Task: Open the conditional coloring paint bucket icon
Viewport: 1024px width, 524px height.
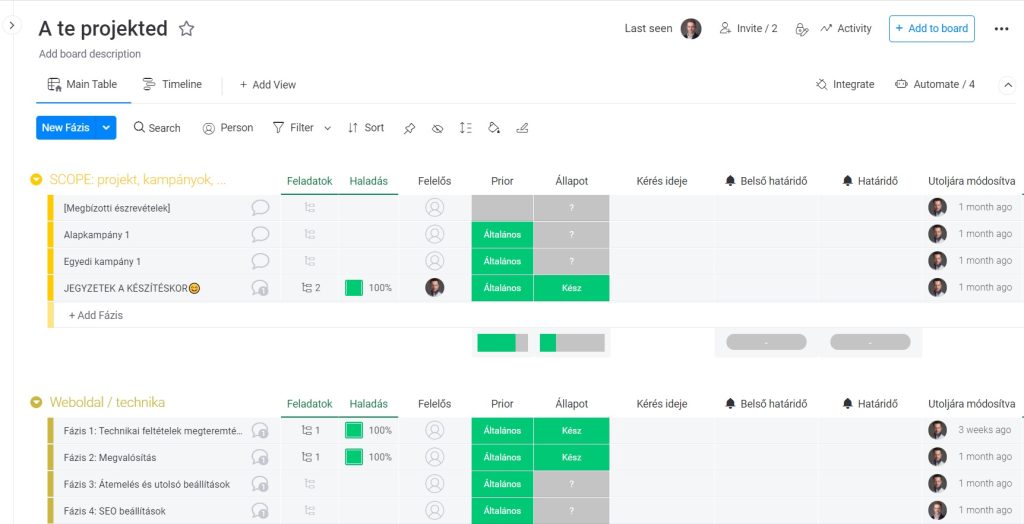Action: click(493, 128)
